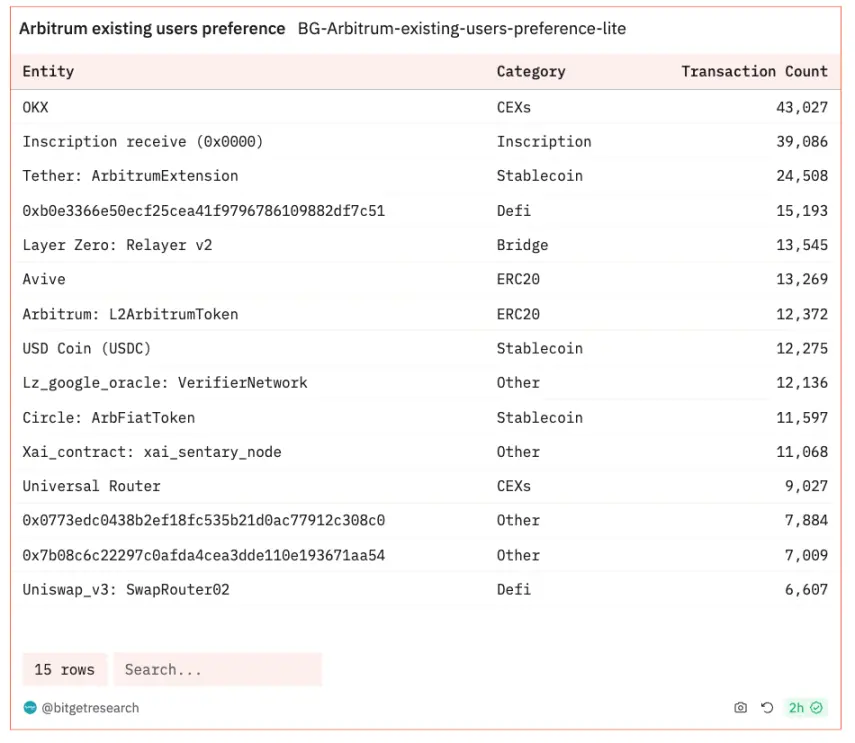
Task: Click the 2h freshness status badge
Action: [805, 708]
